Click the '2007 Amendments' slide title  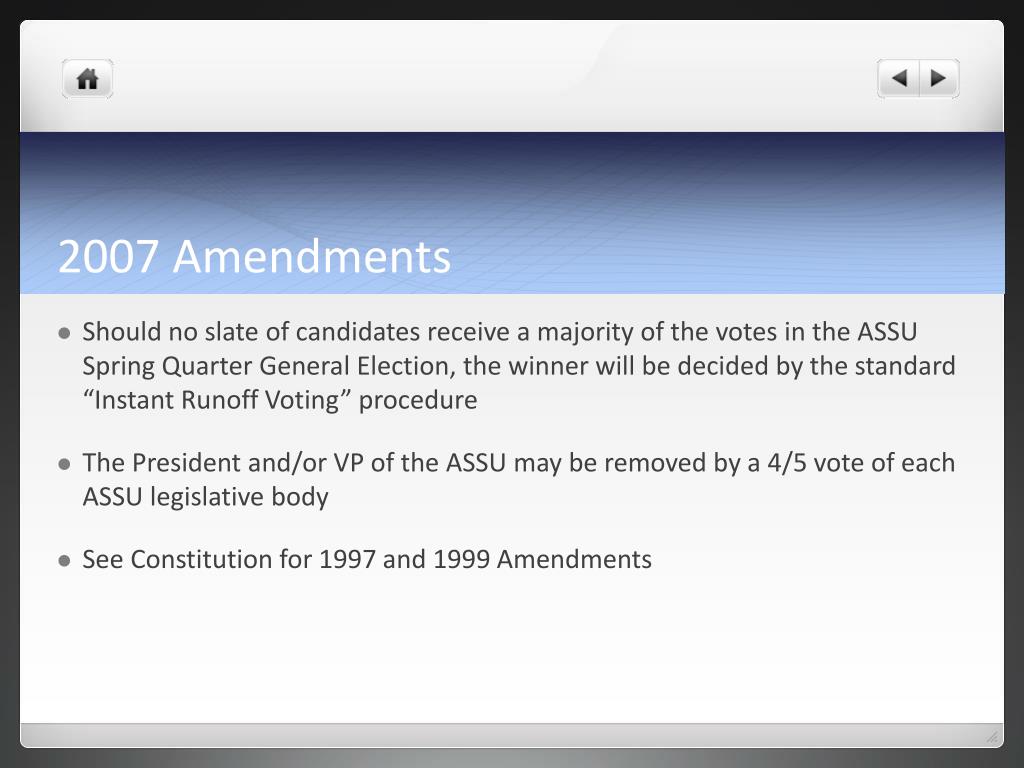click(254, 256)
